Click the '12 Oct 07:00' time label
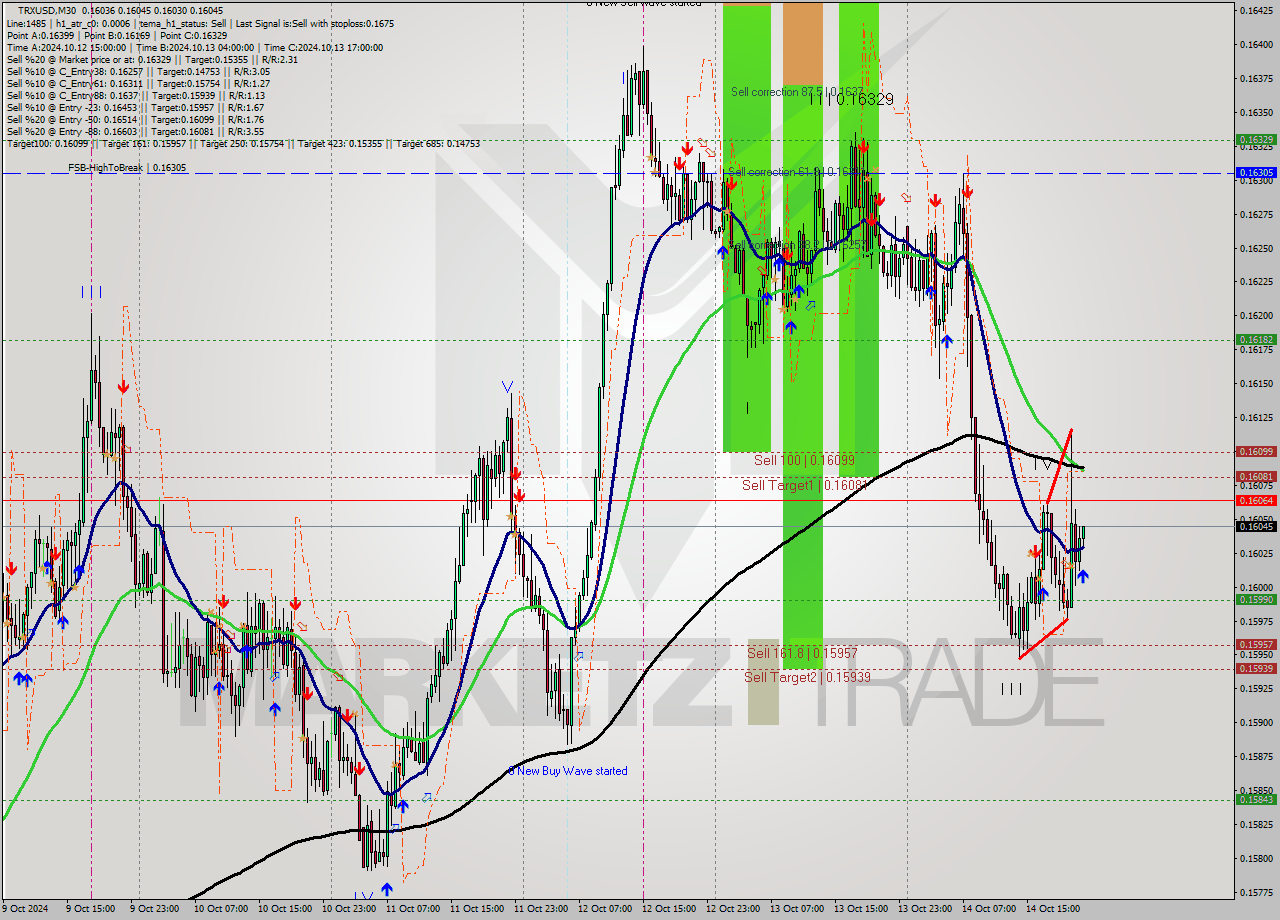The width and height of the screenshot is (1280, 920). [x=604, y=909]
